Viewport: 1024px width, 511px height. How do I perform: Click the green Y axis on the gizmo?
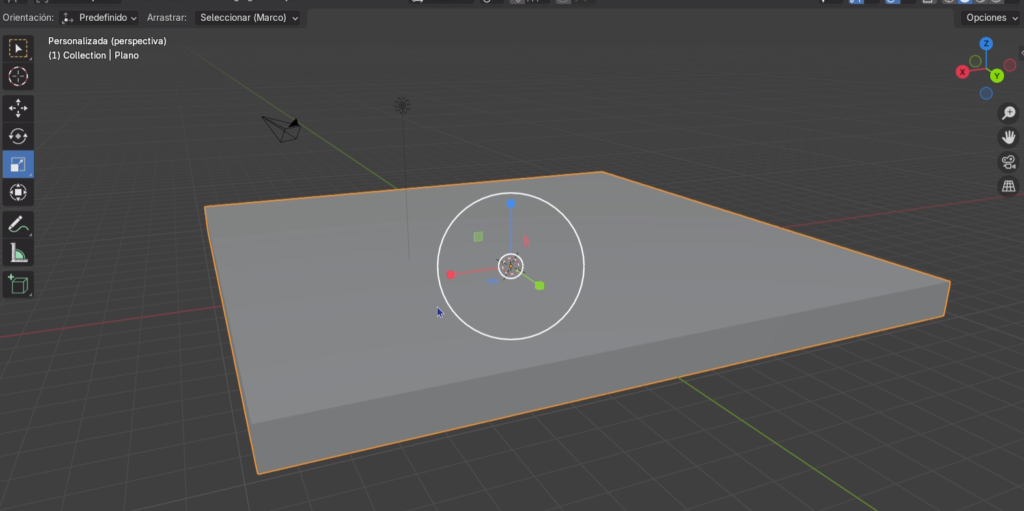tap(997, 76)
